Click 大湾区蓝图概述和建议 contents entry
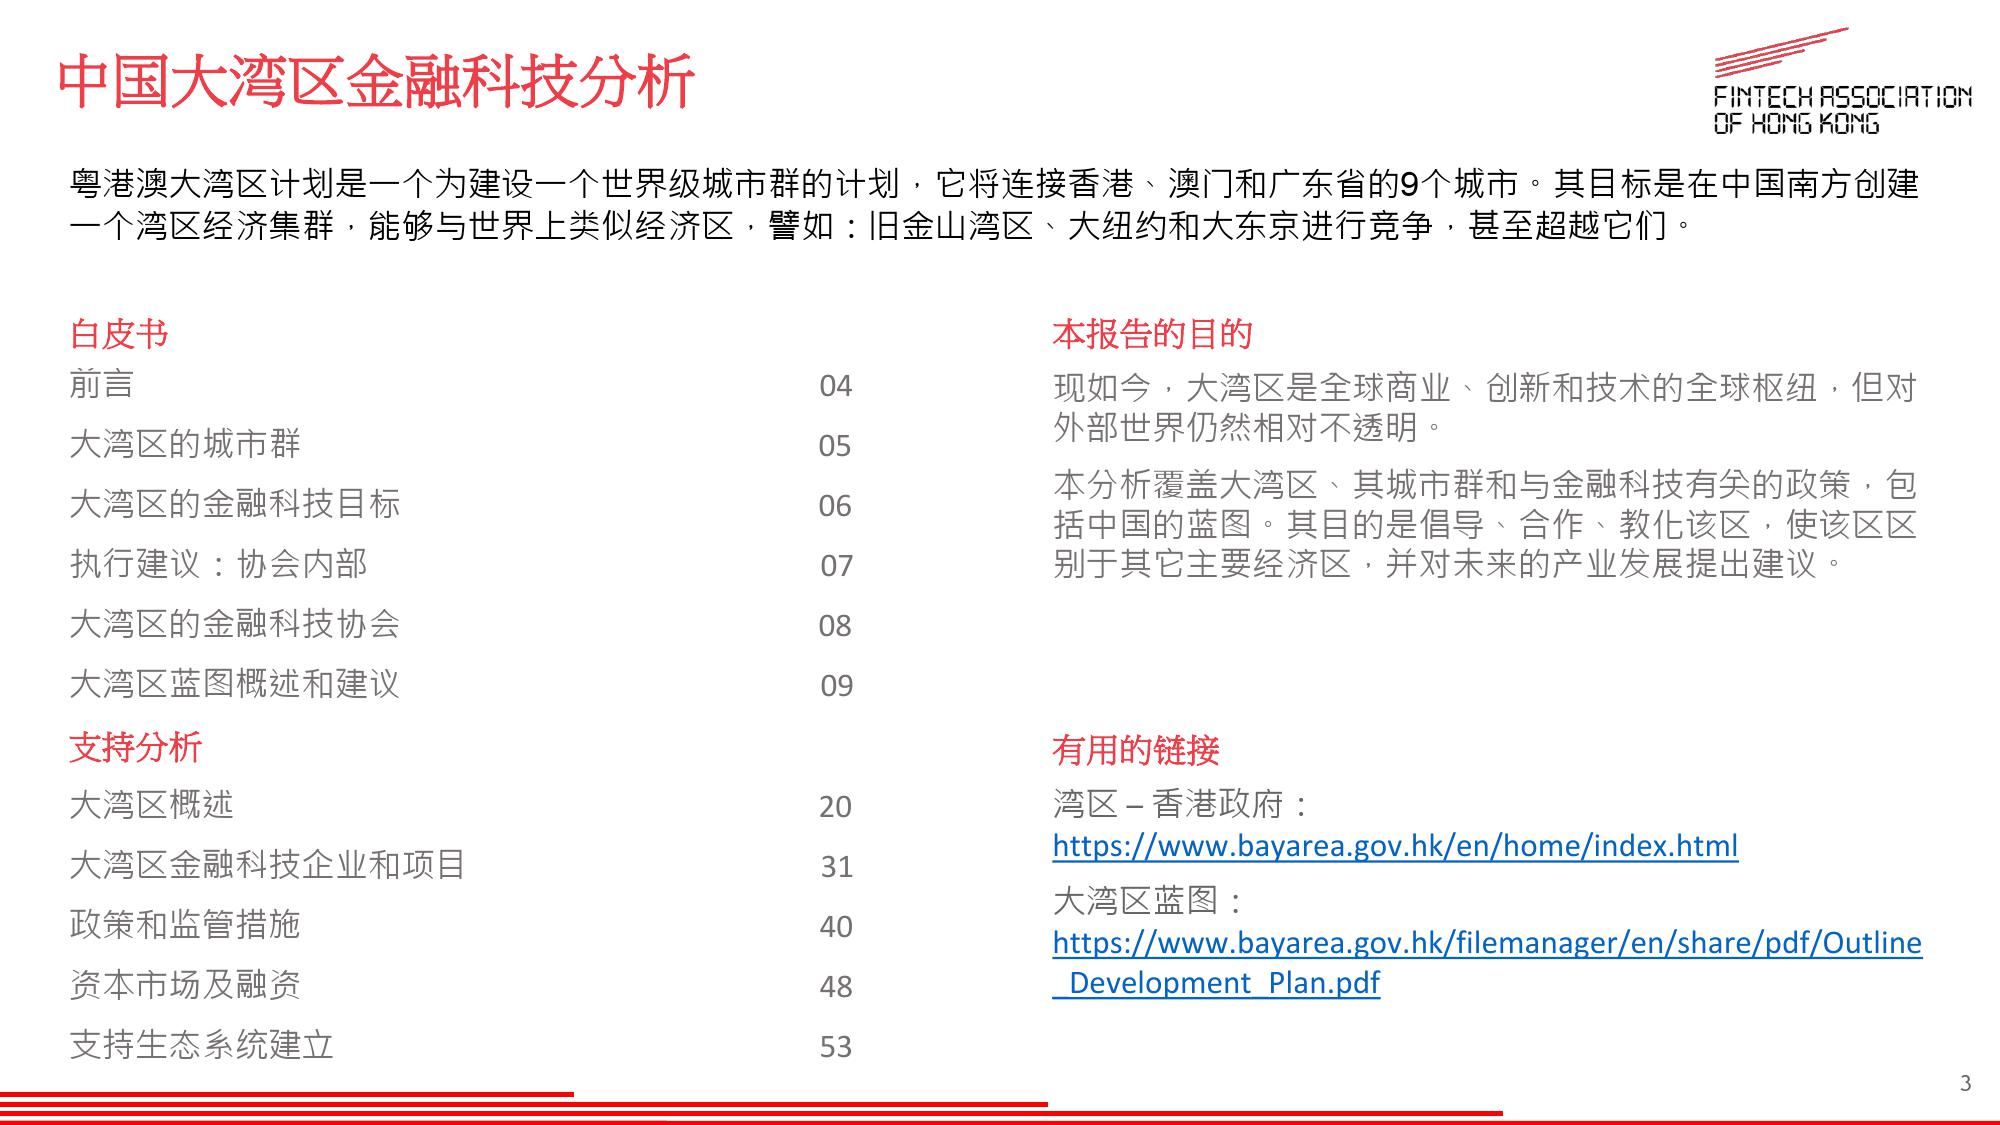The image size is (2000, 1125). pos(235,685)
